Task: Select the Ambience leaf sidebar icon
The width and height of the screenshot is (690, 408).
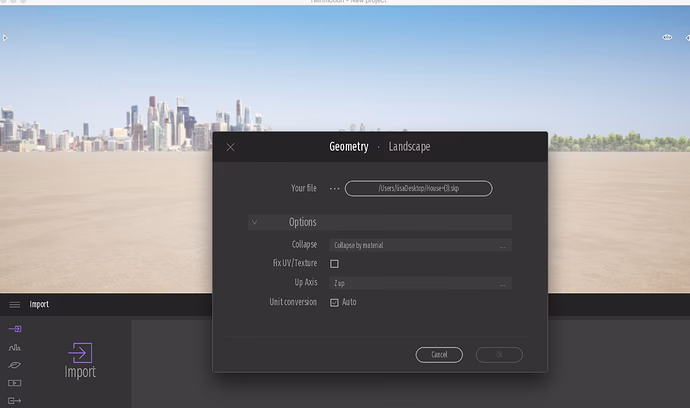Action: [x=15, y=365]
